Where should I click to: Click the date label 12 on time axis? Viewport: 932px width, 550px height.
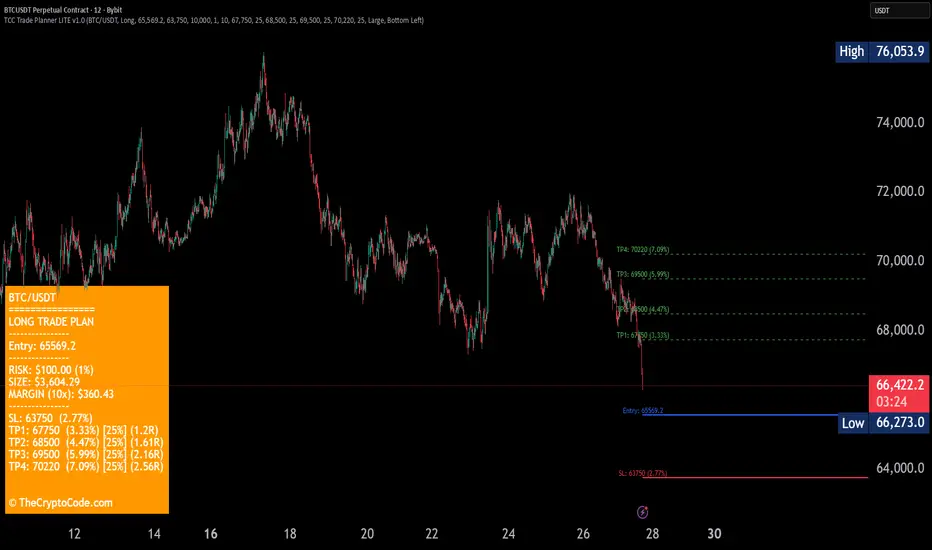74,534
